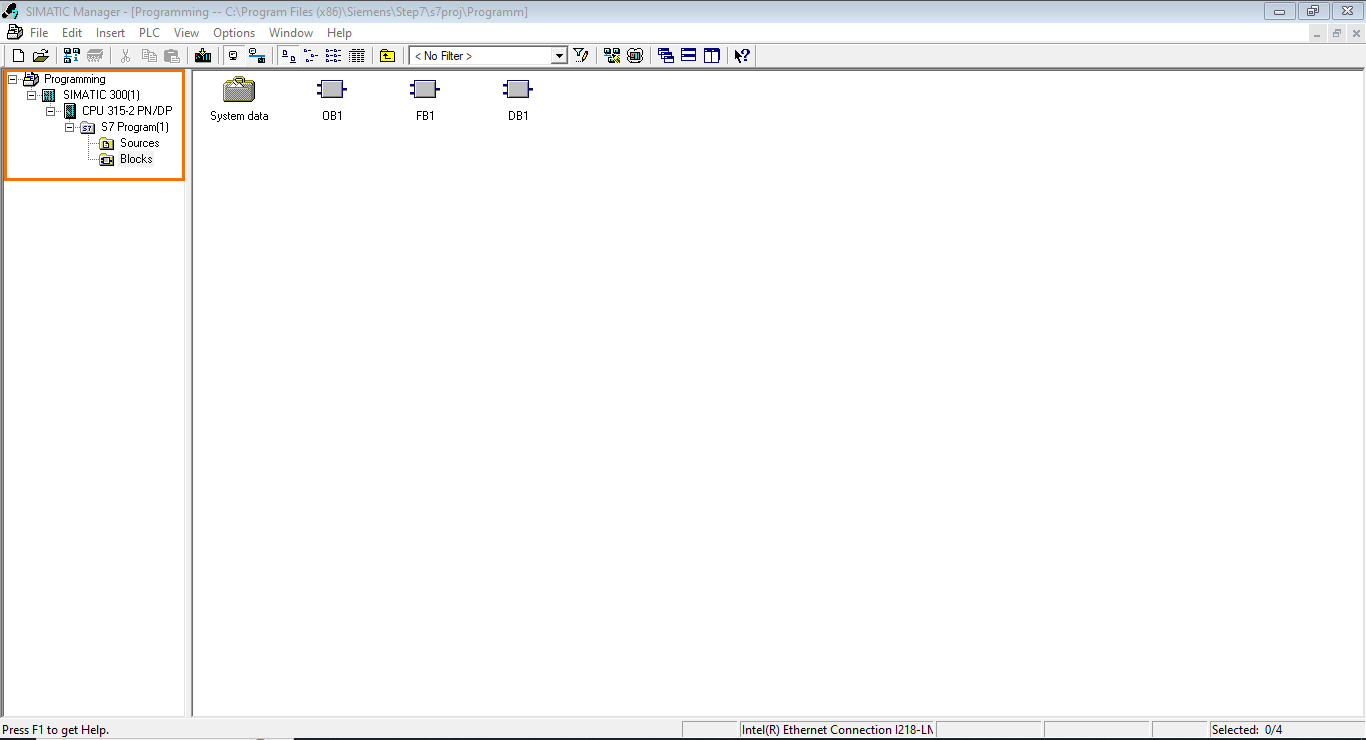Click 'Selected: 0/4' status bar field
The width and height of the screenshot is (1366, 740).
coord(1286,730)
